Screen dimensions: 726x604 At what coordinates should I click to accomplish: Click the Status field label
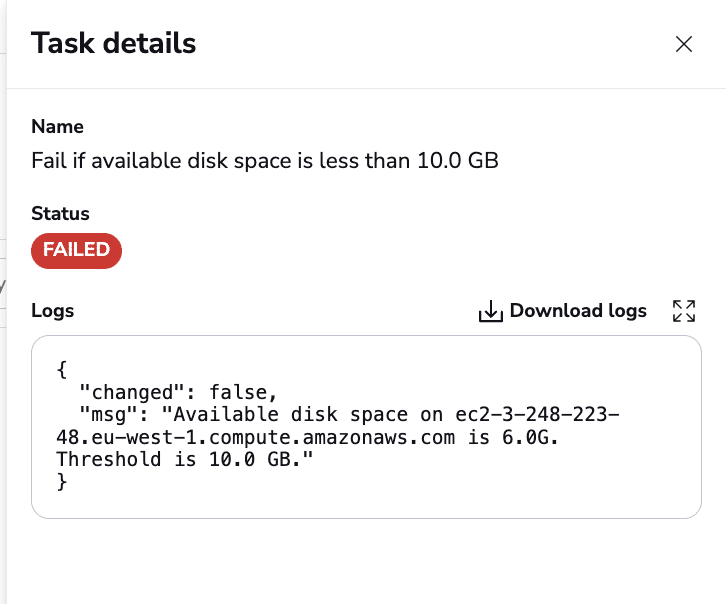60,213
